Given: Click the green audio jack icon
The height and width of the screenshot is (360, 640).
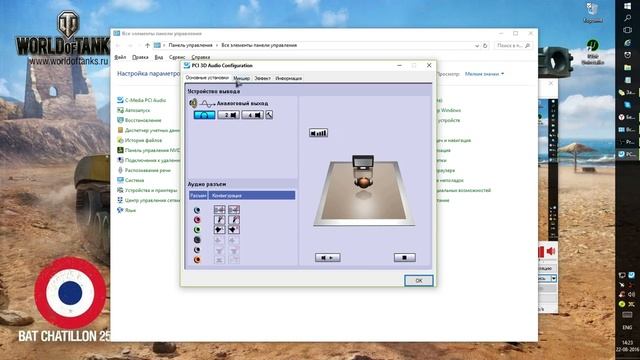Looking at the screenshot, I should click(197, 230).
